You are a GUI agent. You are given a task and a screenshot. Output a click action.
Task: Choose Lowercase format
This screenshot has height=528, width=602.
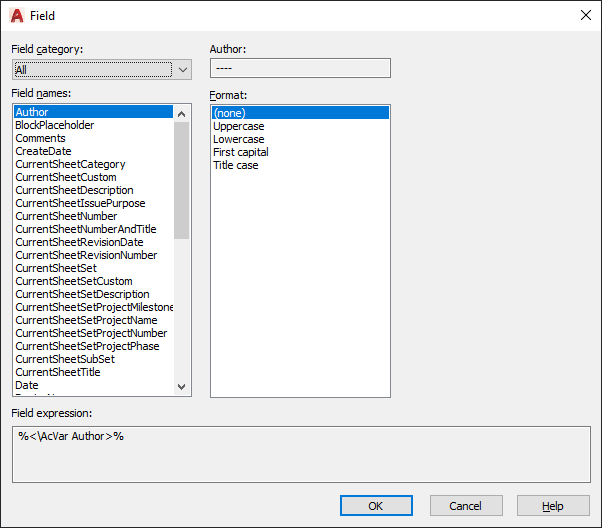pyautogui.click(x=239, y=139)
